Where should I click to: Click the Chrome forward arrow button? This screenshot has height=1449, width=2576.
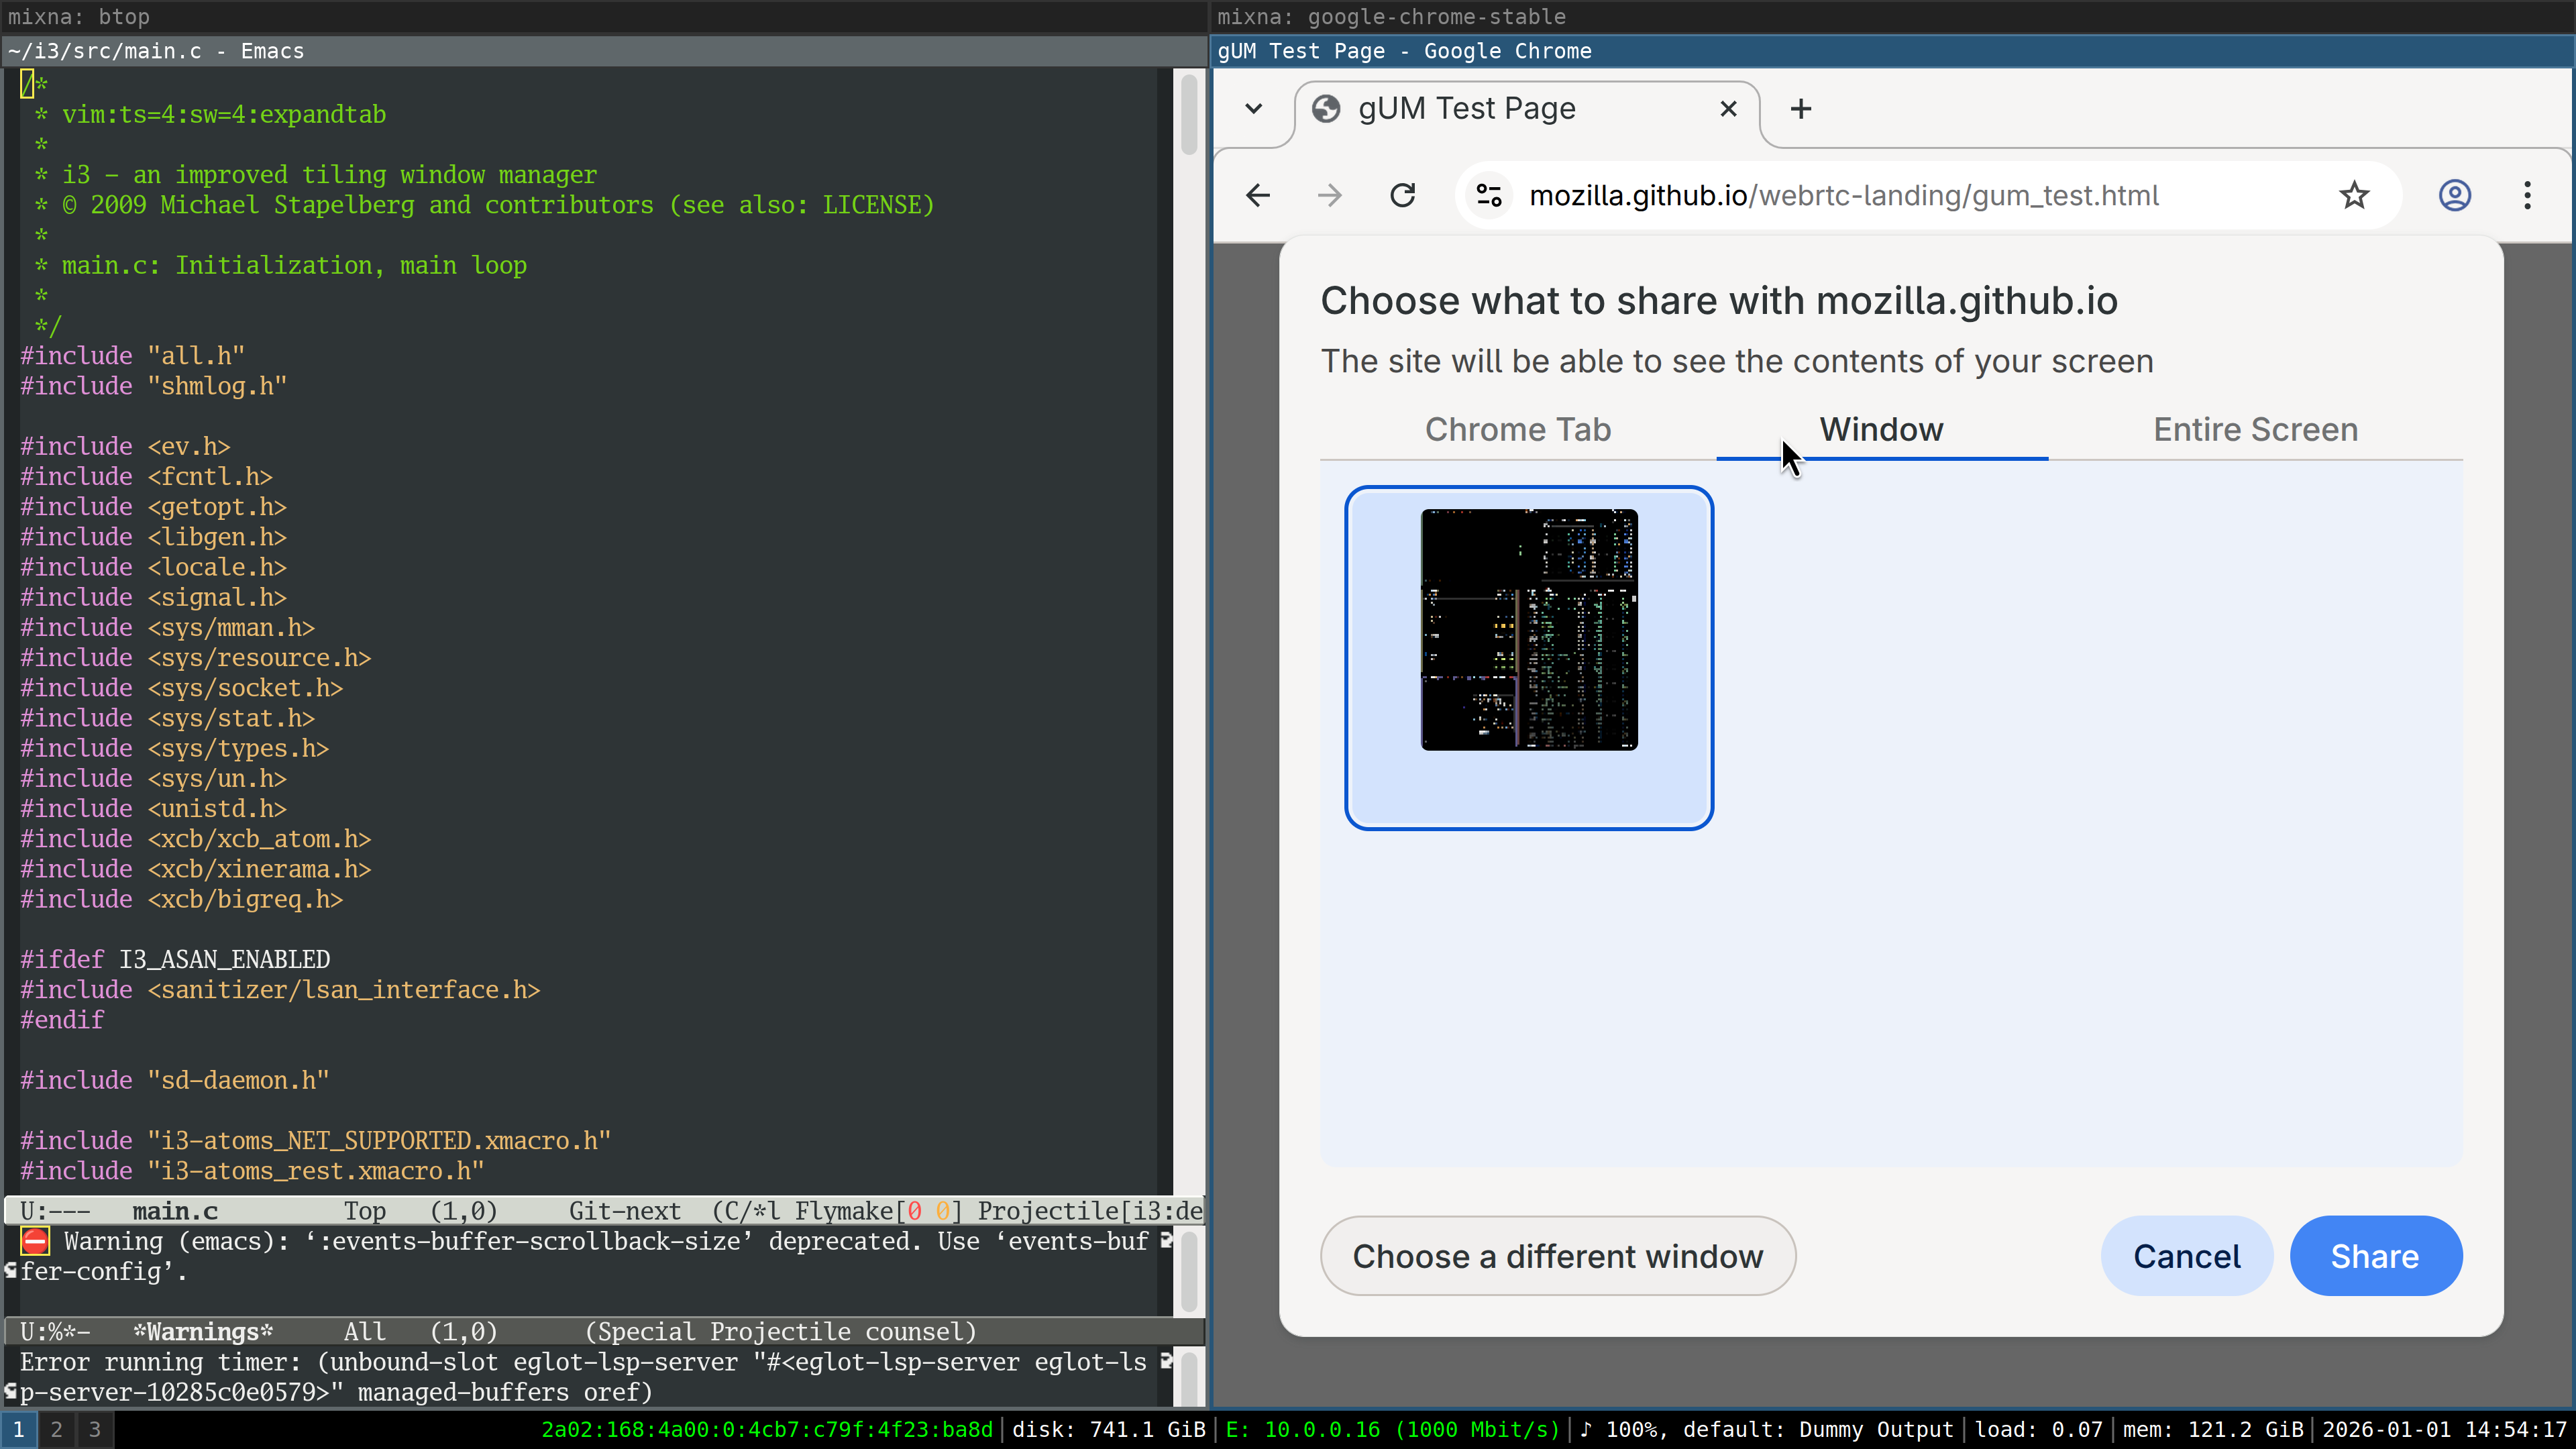[x=1330, y=195]
